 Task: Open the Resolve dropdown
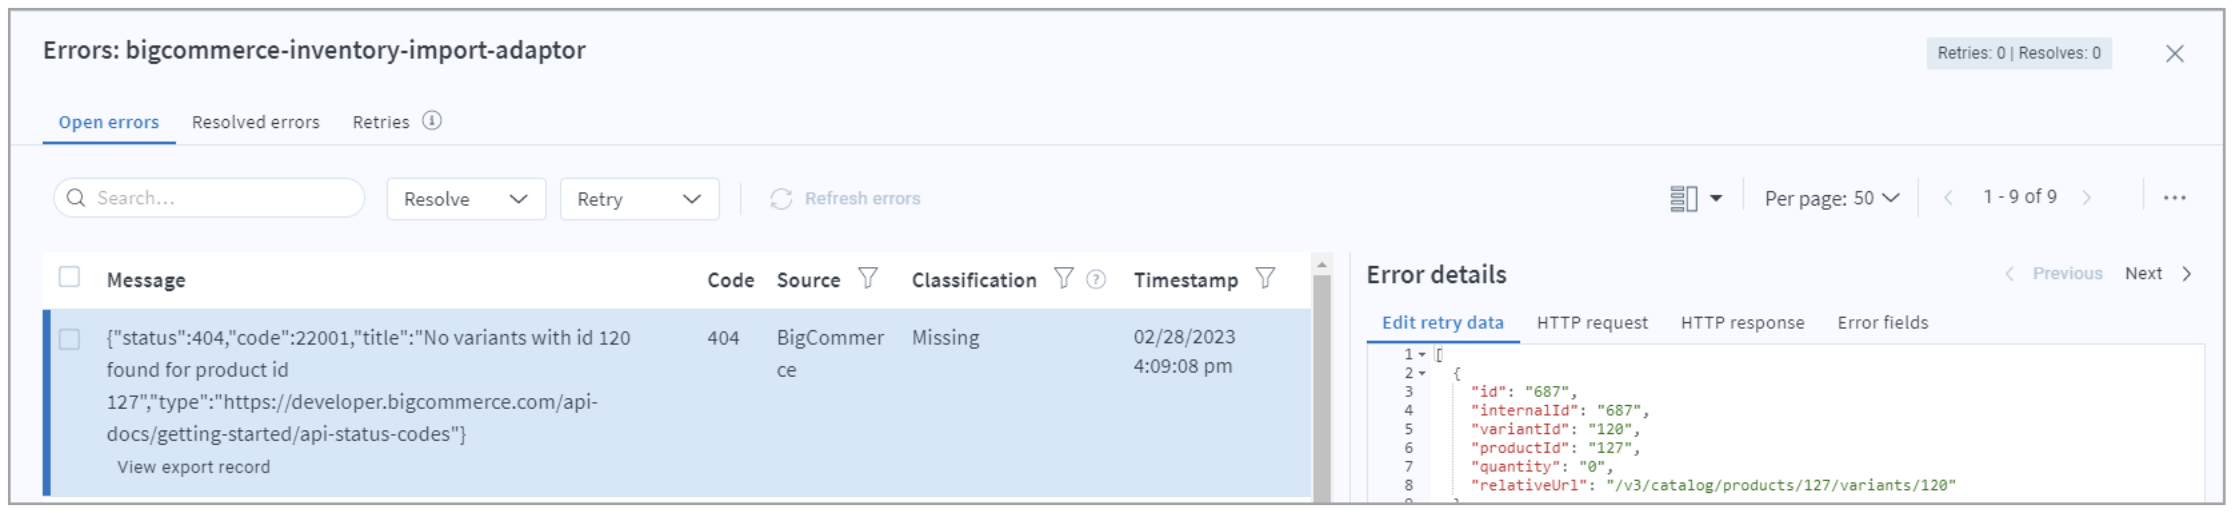(466, 199)
